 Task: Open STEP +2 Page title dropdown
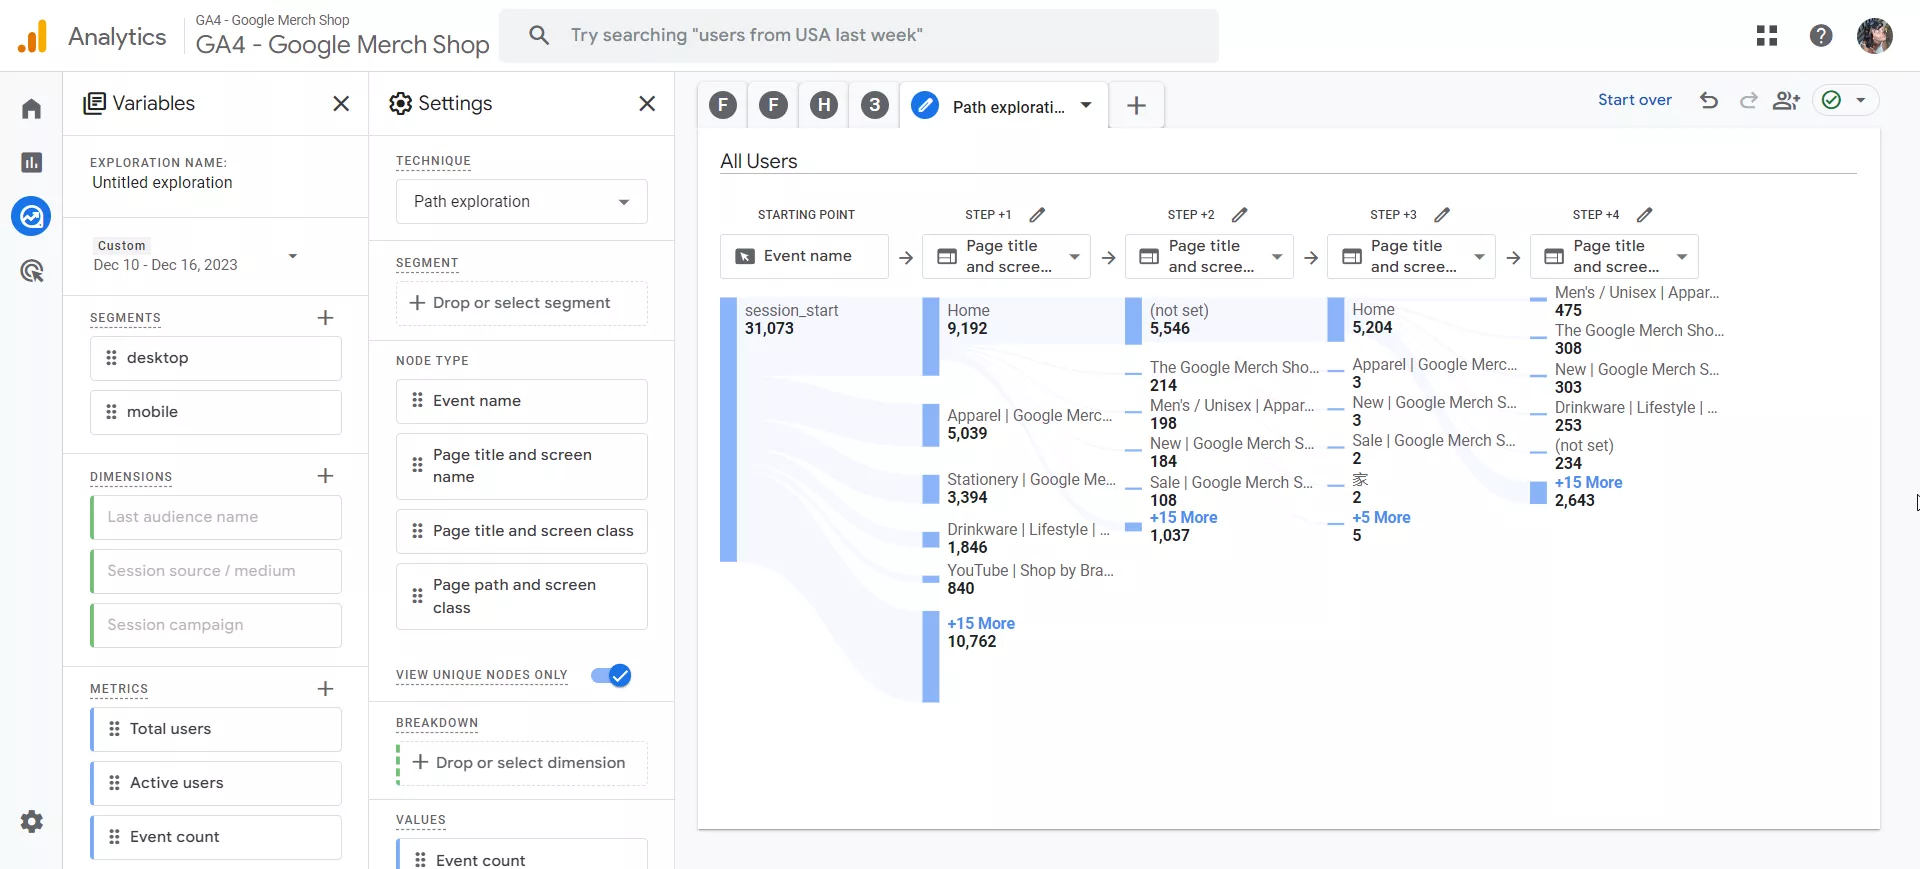pyautogui.click(x=1209, y=257)
